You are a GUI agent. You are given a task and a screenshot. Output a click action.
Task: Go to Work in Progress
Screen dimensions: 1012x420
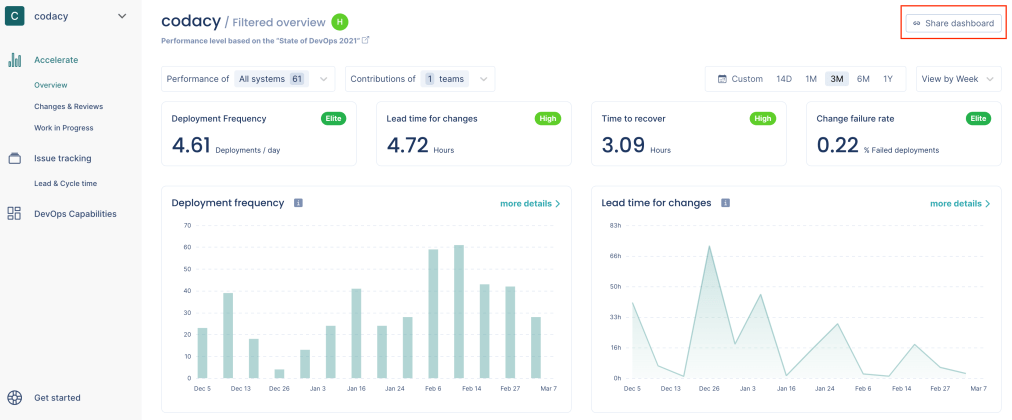[64, 128]
